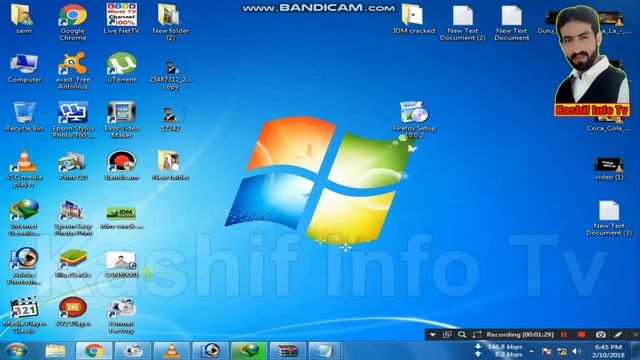Open File Explorer from the taskbar
This screenshot has height=360, width=640.
pos(55,351)
